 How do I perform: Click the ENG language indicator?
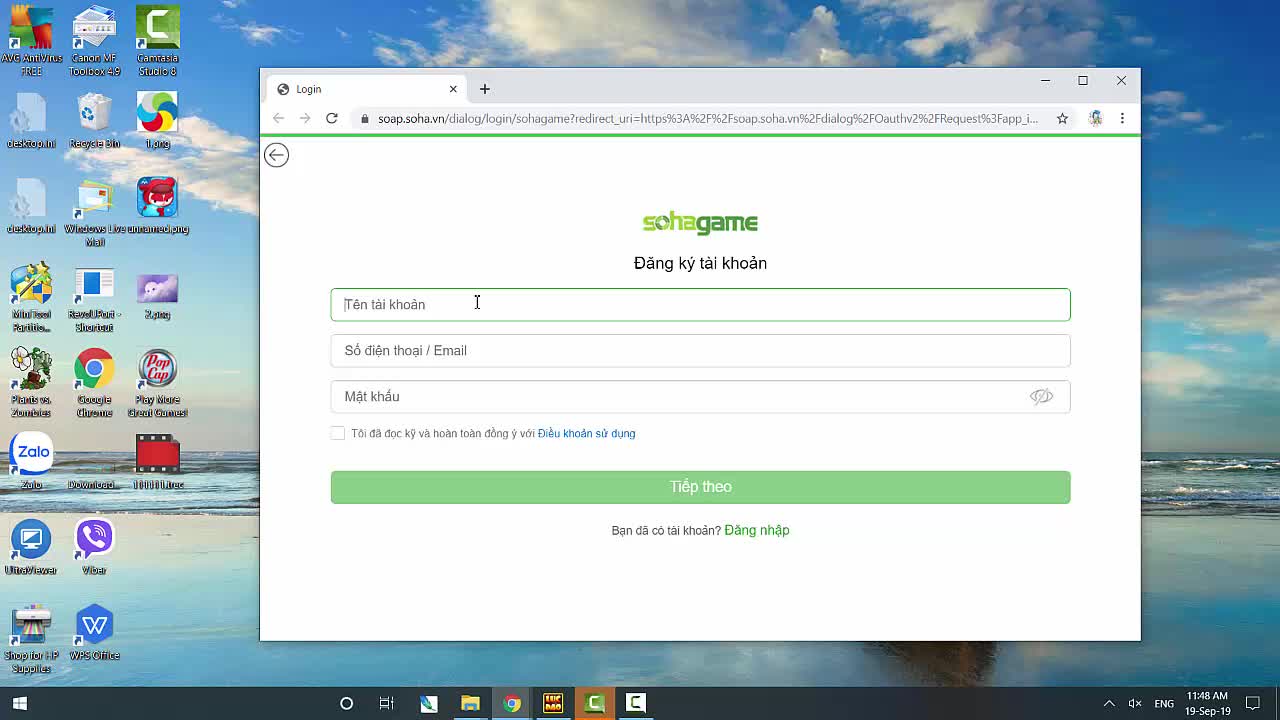1164,703
